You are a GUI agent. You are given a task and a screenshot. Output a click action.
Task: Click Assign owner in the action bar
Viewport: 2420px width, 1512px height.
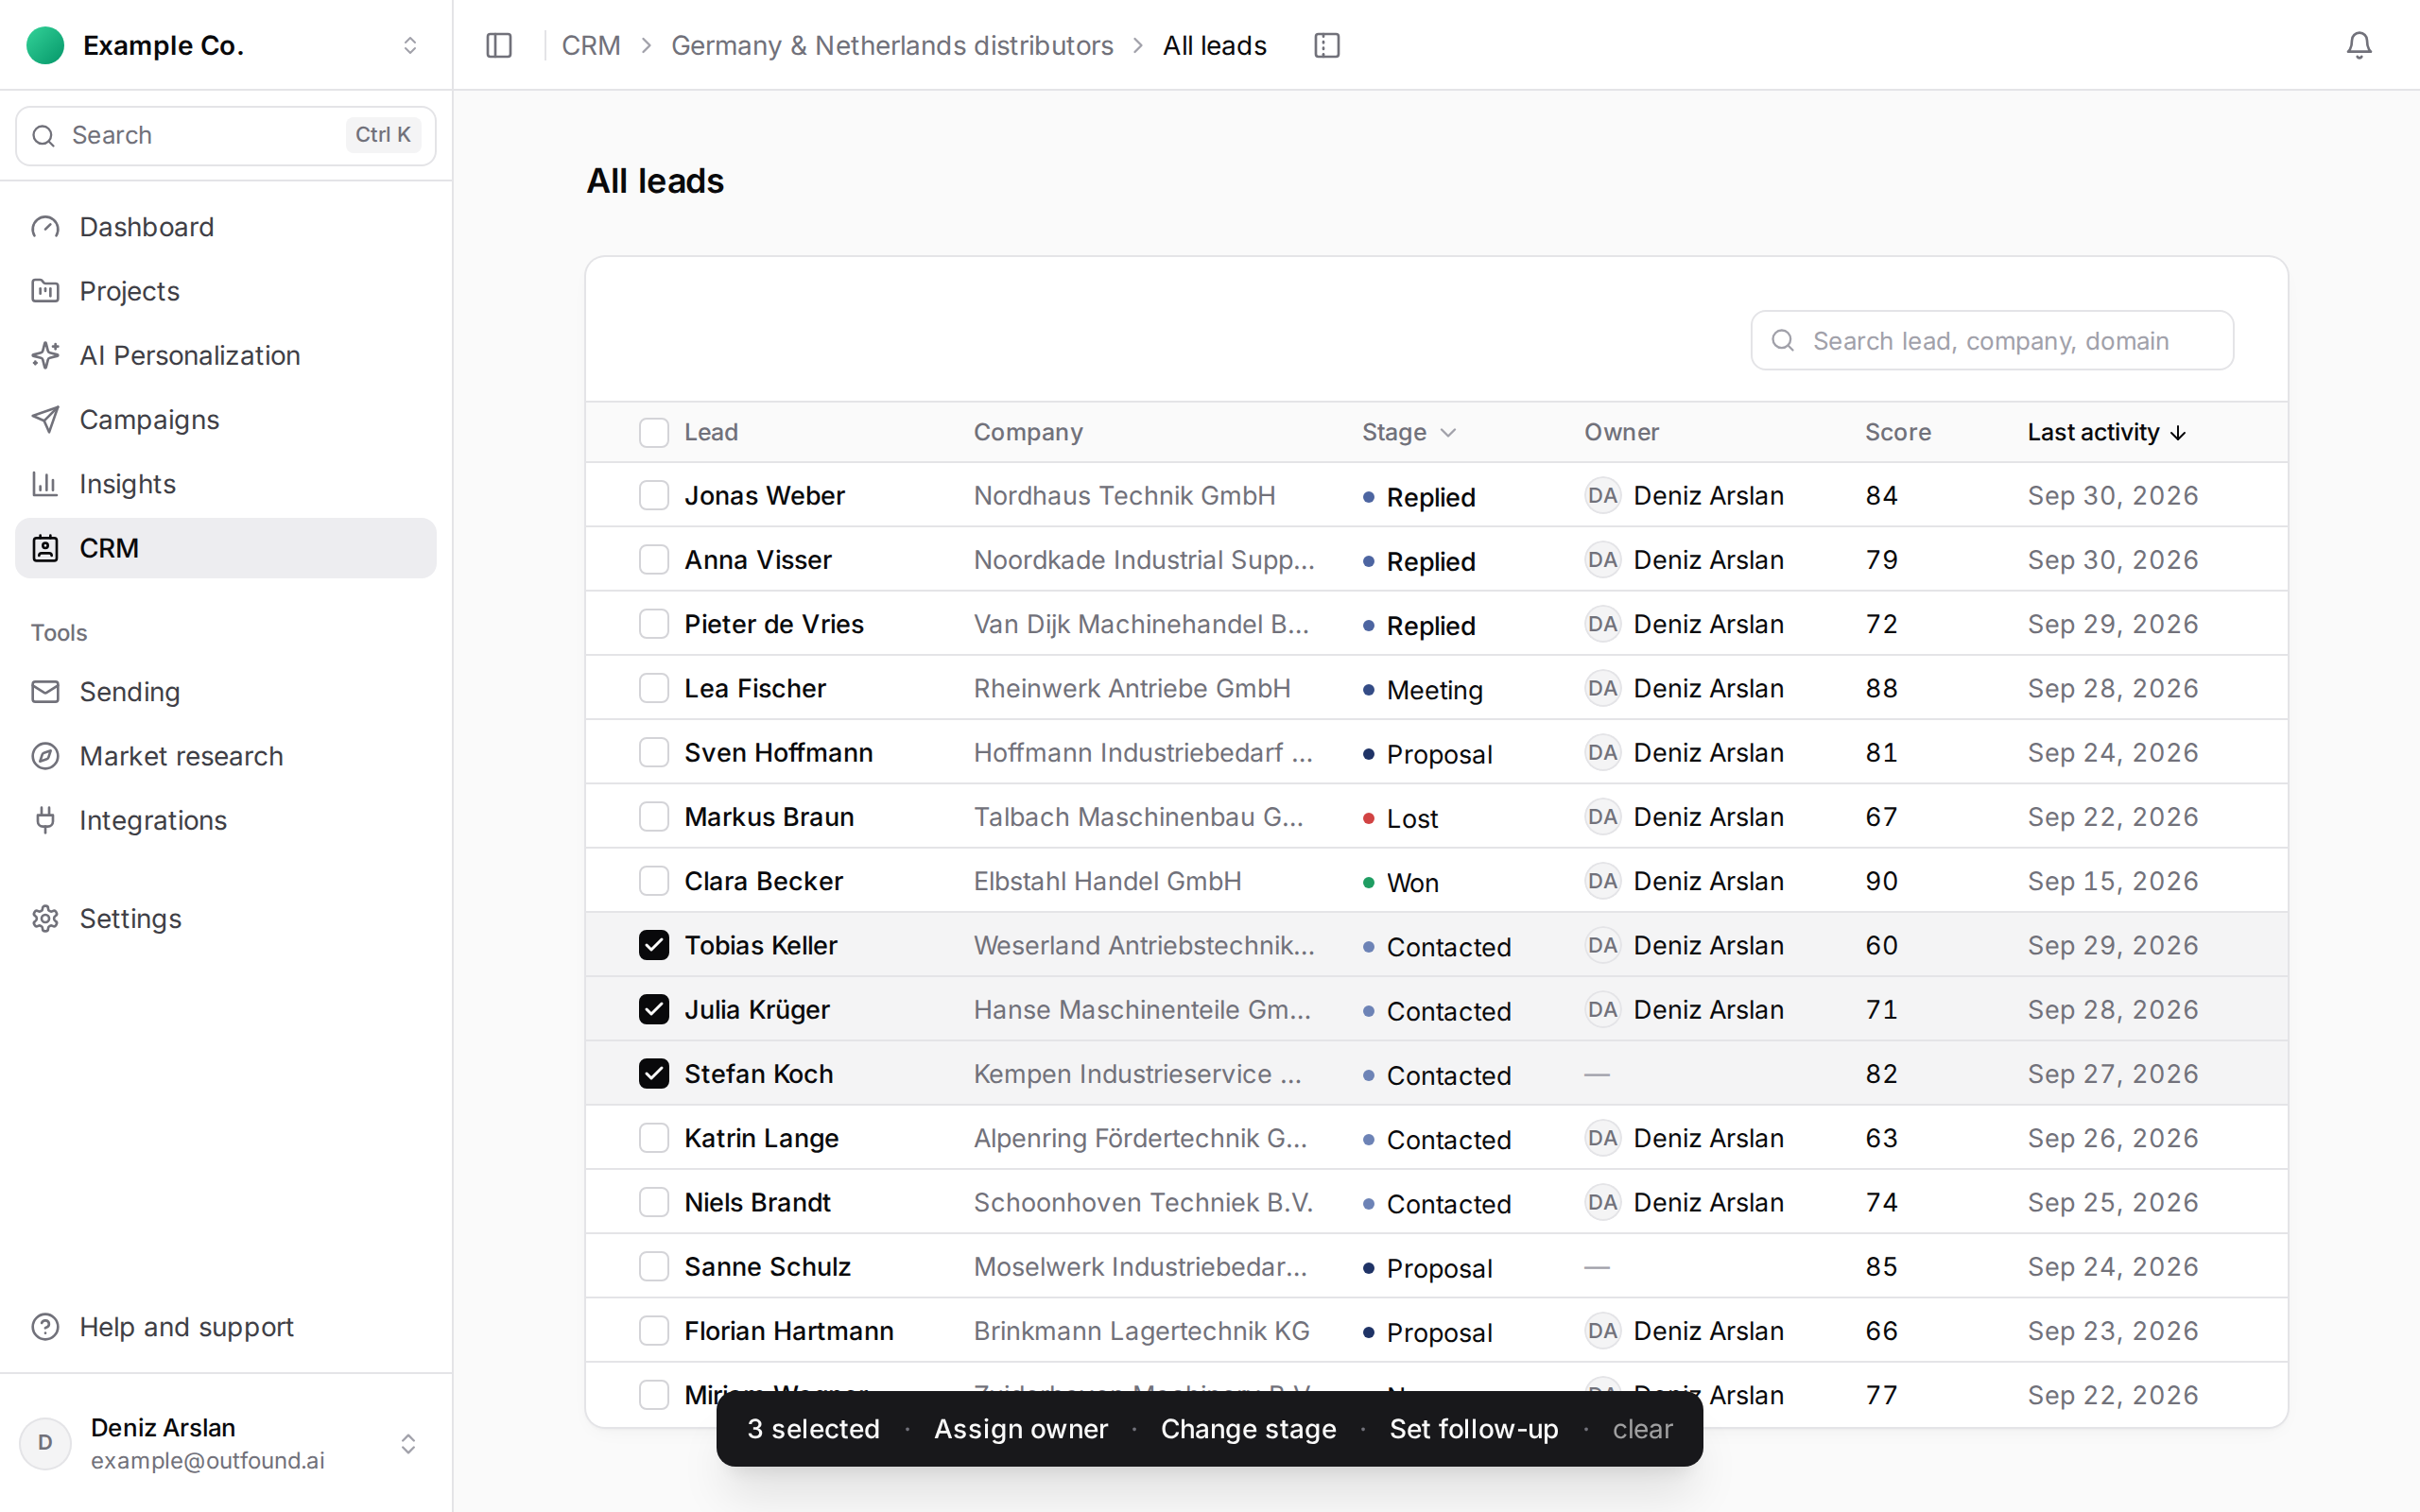[1020, 1429]
